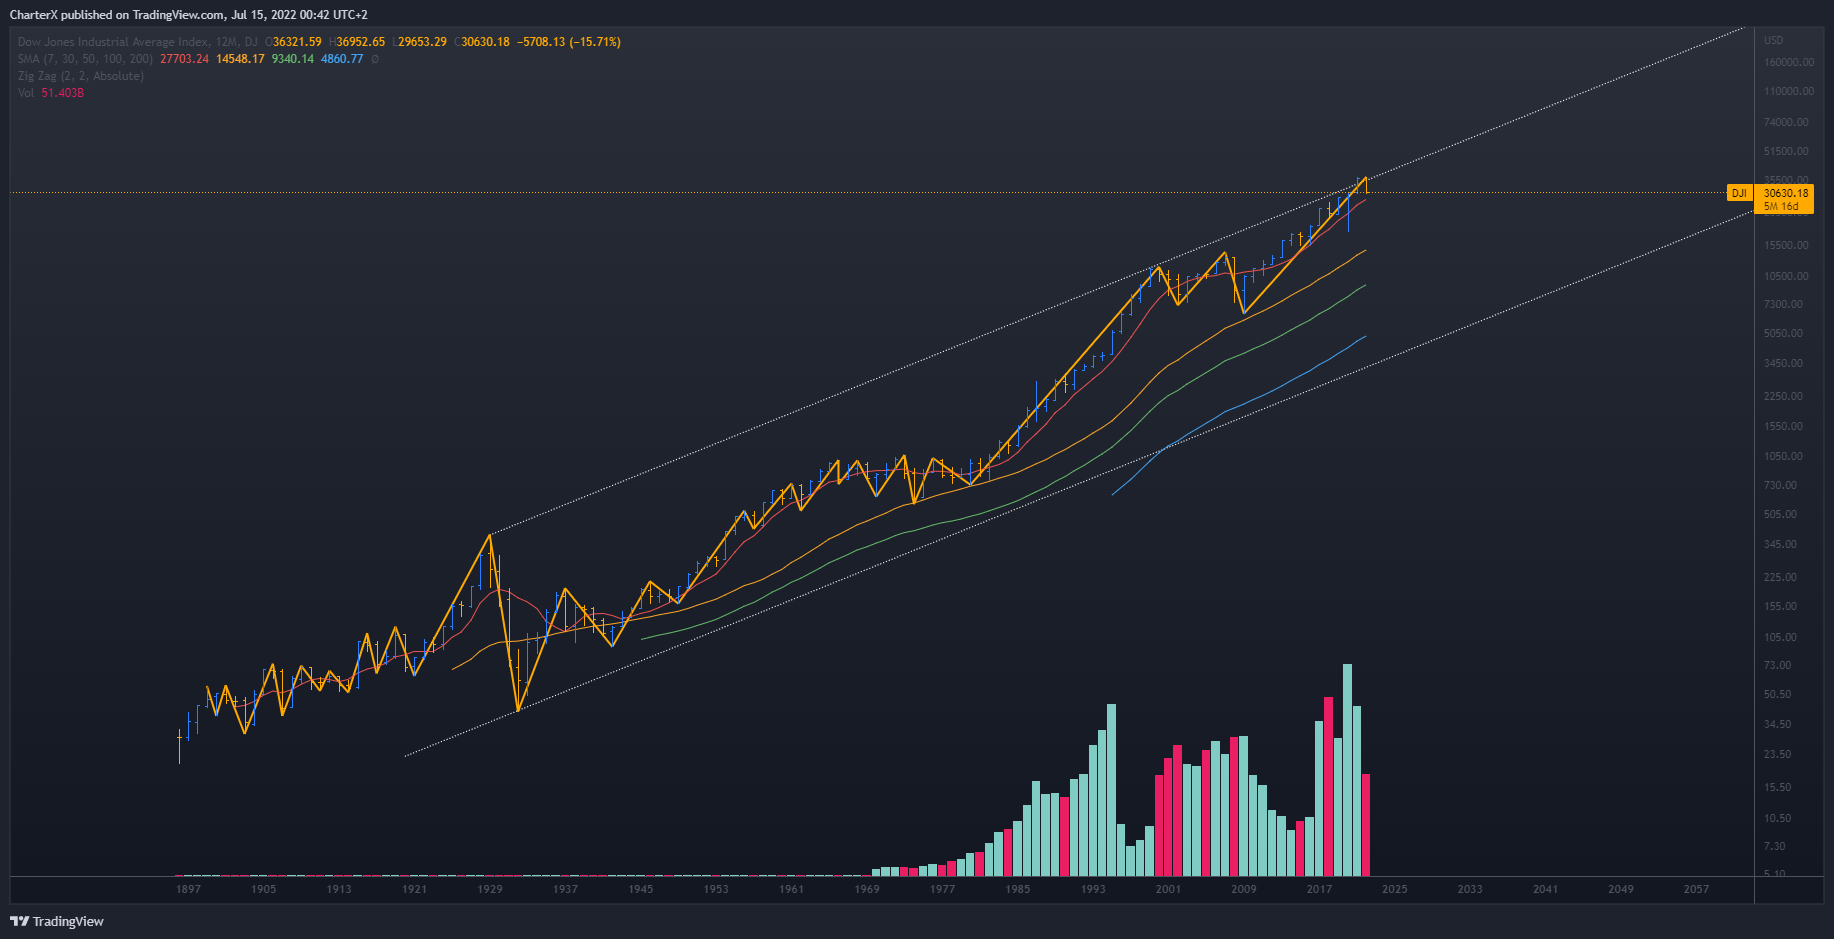This screenshot has width=1834, height=939.
Task: Click the change value −5708.13 (−15.71%)
Action: [x=569, y=42]
